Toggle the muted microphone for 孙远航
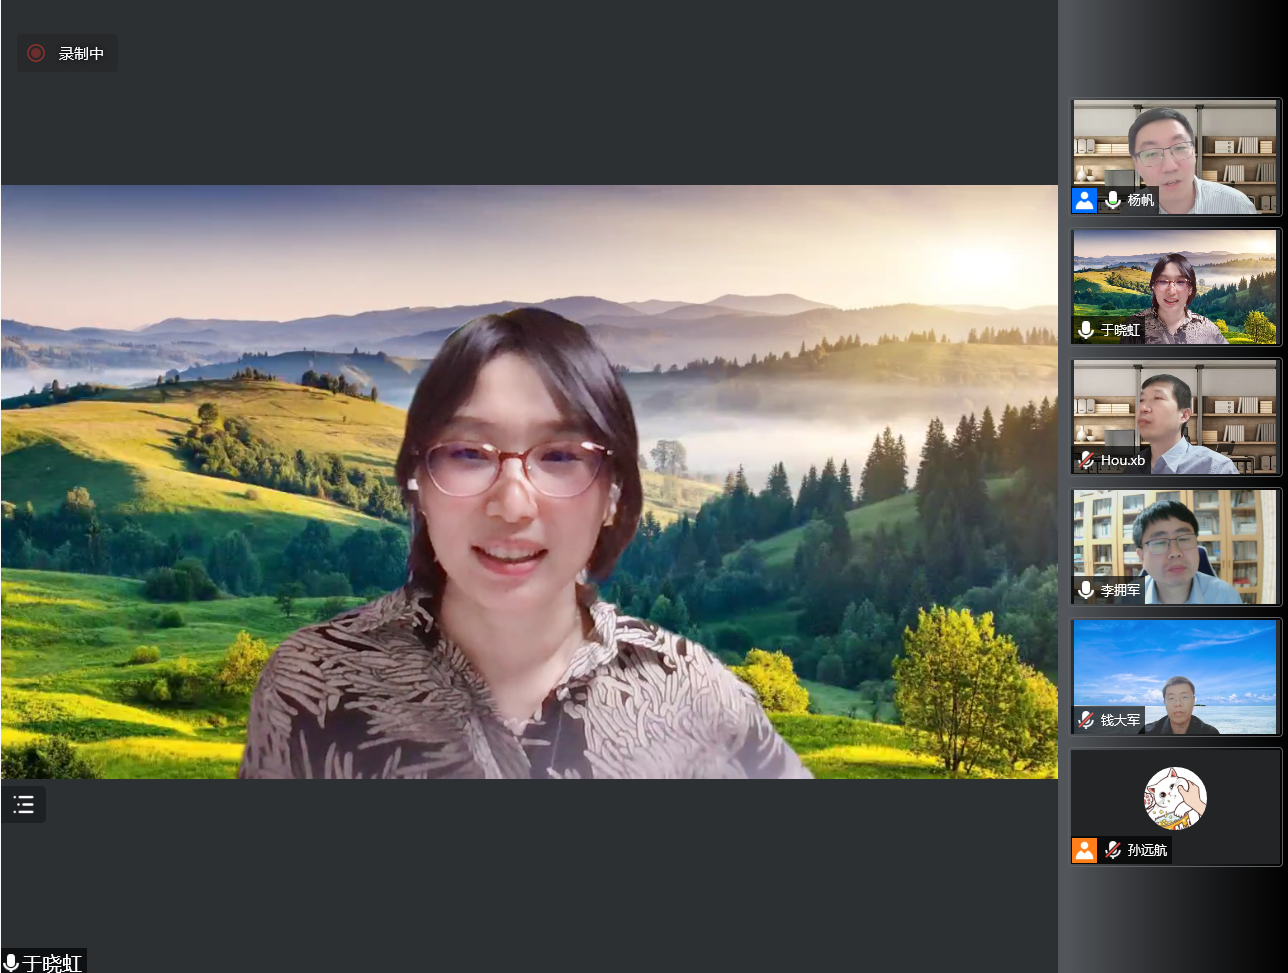The width and height of the screenshot is (1288, 973). [x=1112, y=850]
